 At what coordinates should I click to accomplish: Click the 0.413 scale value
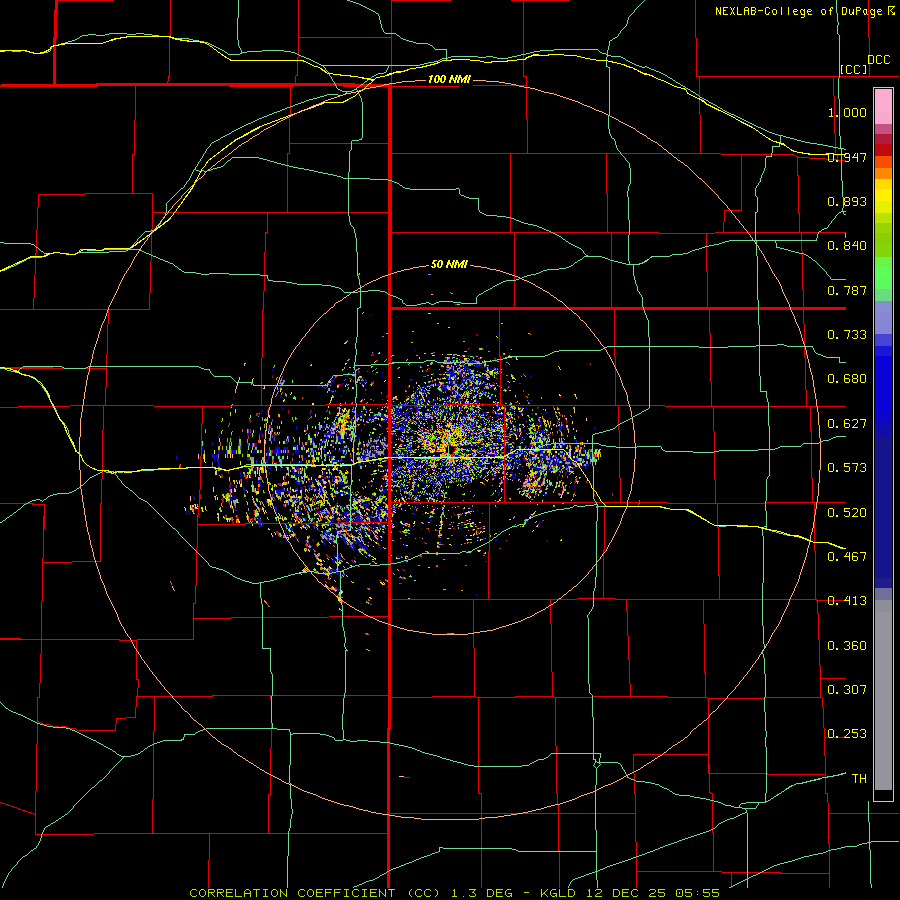click(x=847, y=601)
